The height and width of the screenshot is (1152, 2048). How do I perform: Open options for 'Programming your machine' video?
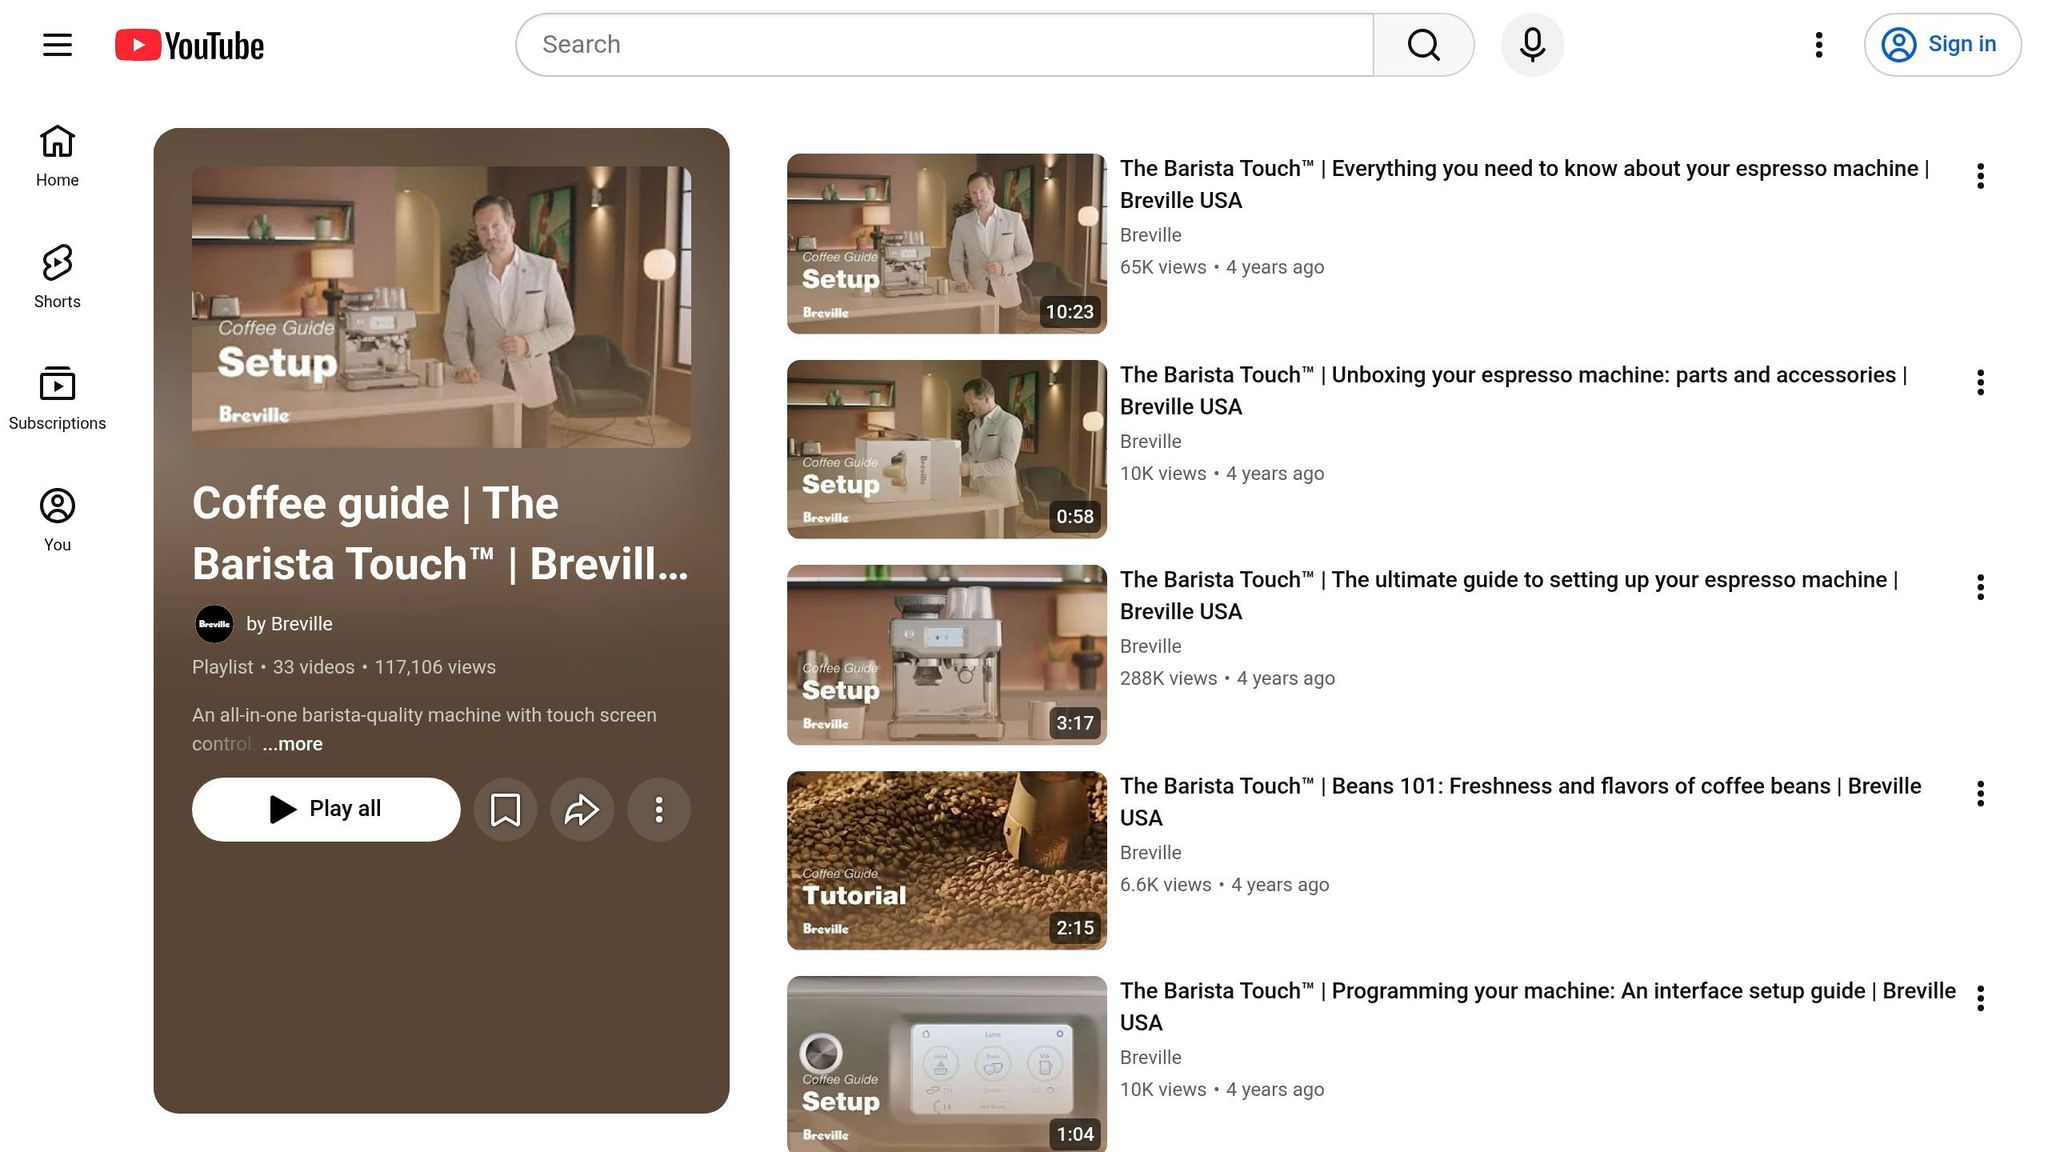click(1980, 998)
